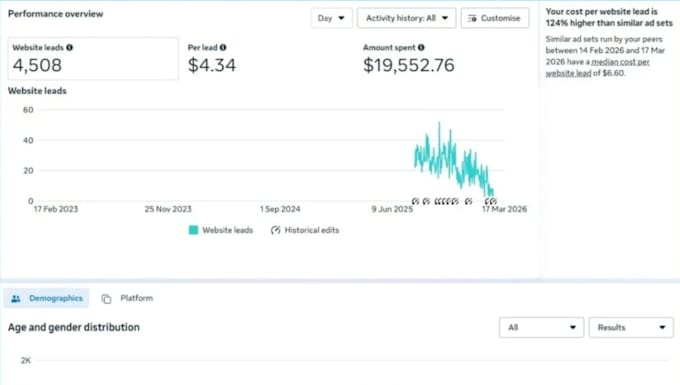Click the Historical edits legend icon
This screenshot has width=680, height=385.
pyautogui.click(x=275, y=230)
